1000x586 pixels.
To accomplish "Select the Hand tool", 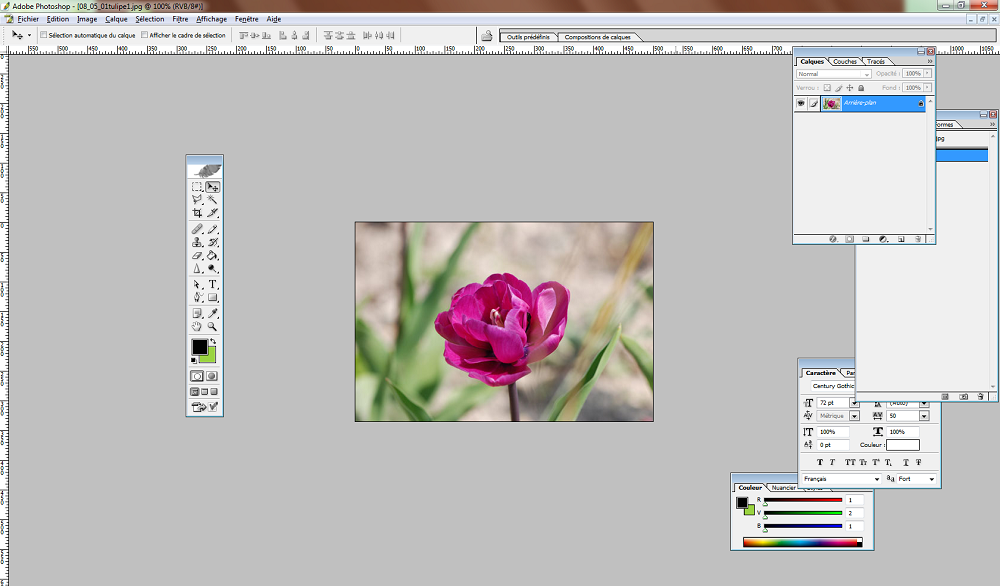I will pyautogui.click(x=197, y=326).
